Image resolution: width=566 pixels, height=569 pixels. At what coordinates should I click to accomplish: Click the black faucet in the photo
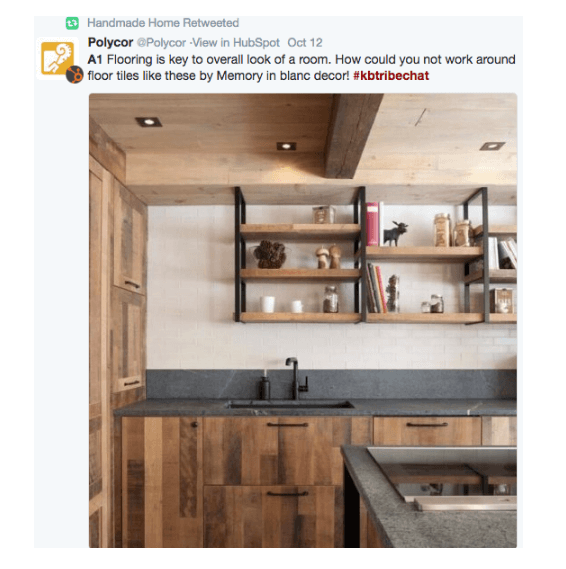297,378
